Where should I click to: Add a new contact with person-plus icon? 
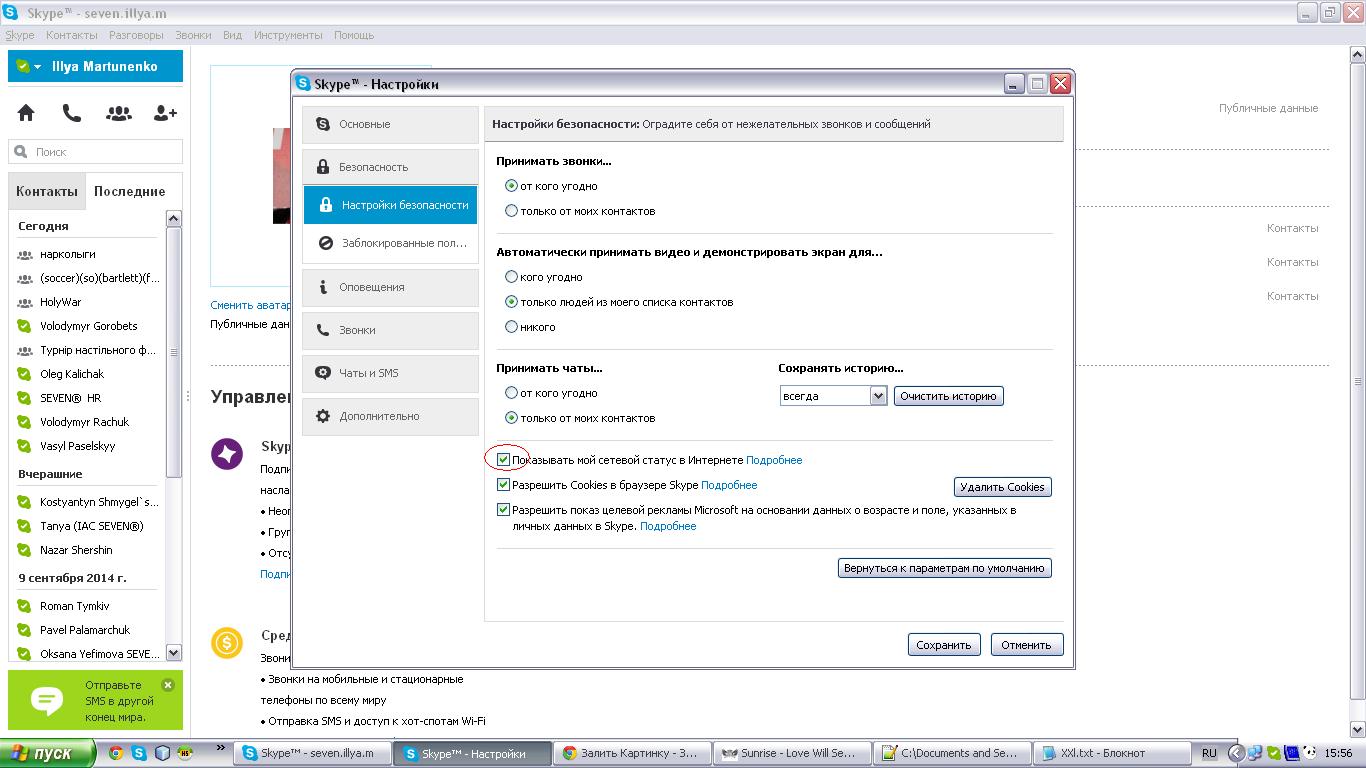coord(165,113)
